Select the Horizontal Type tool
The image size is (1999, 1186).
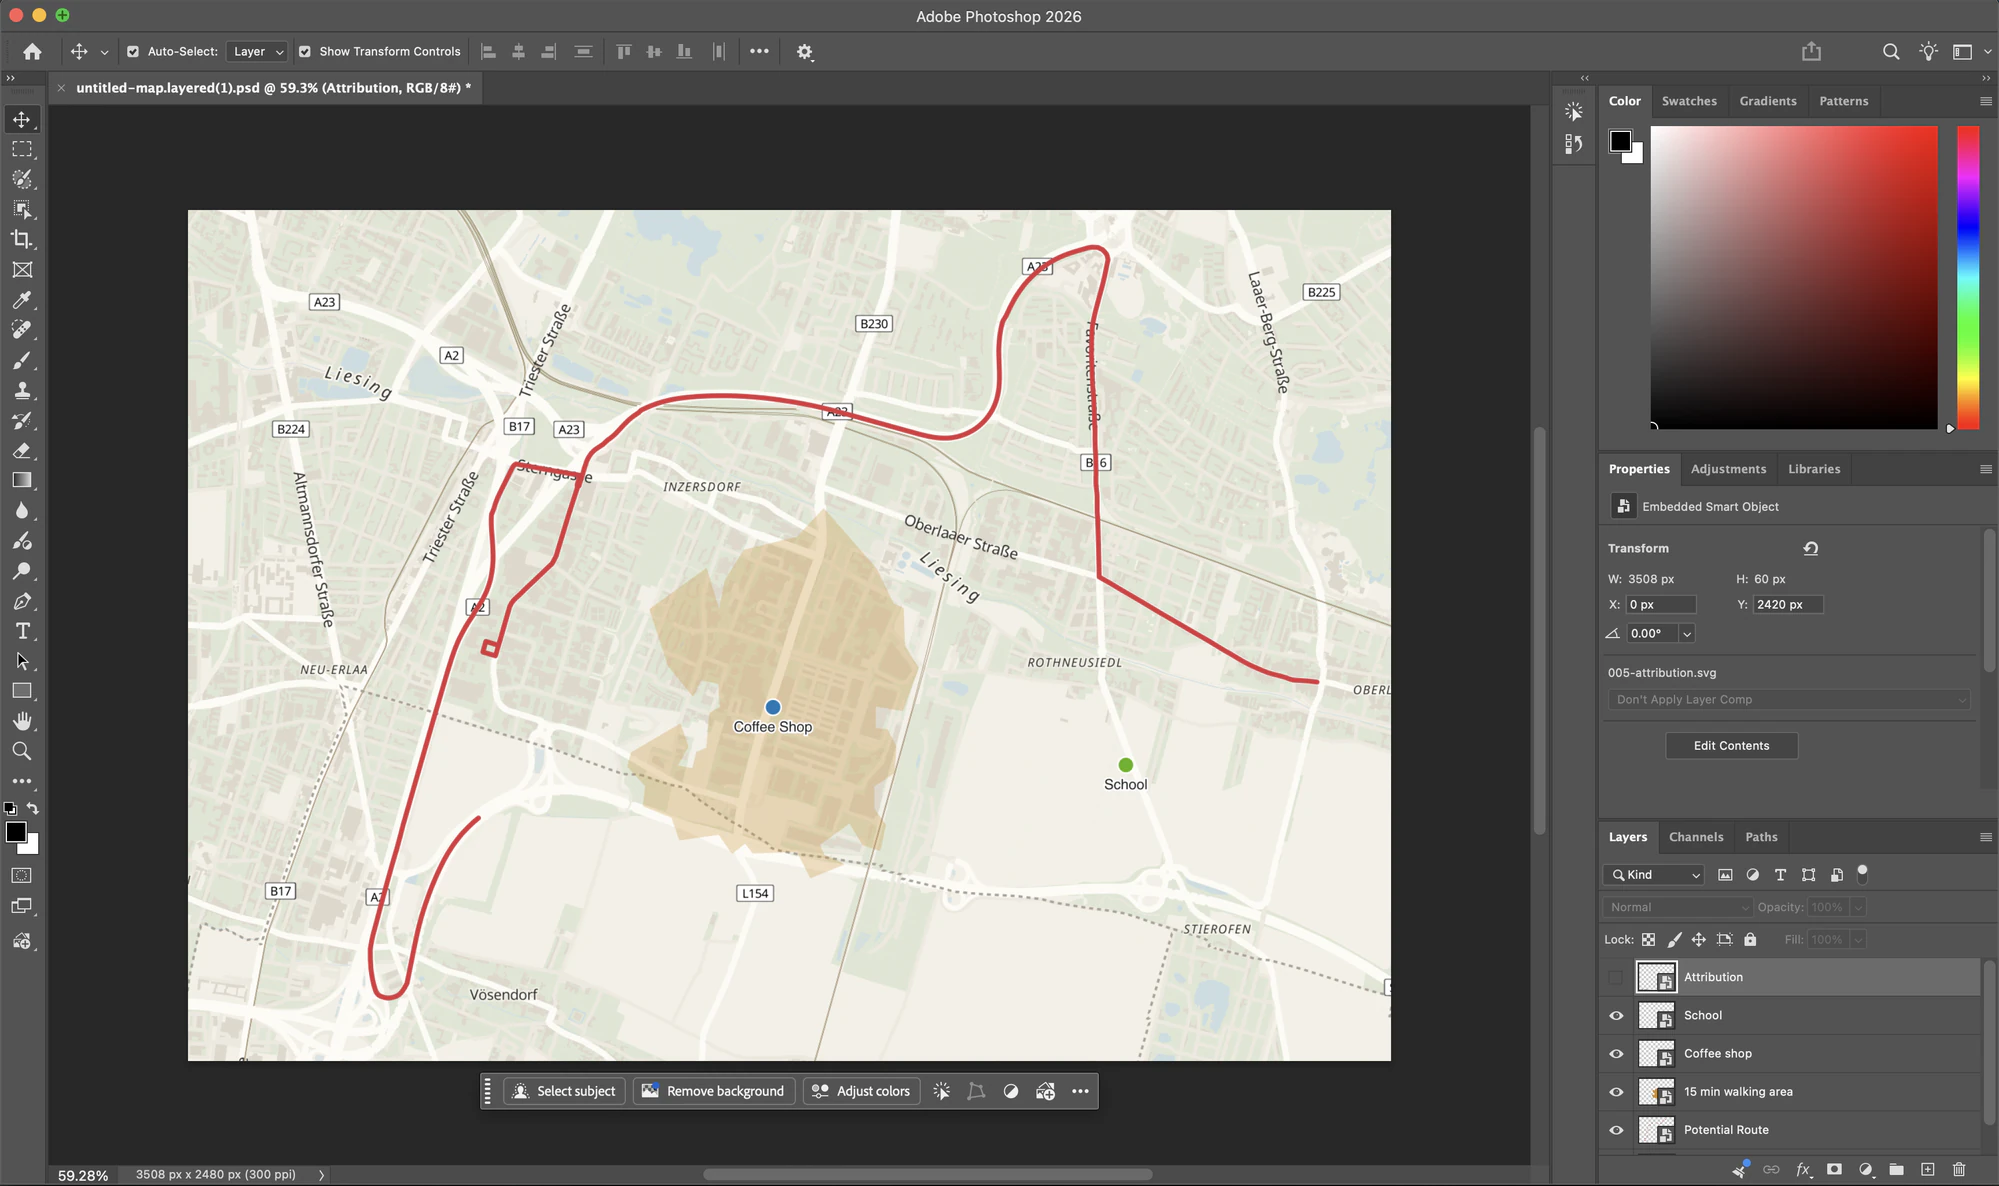click(x=21, y=631)
